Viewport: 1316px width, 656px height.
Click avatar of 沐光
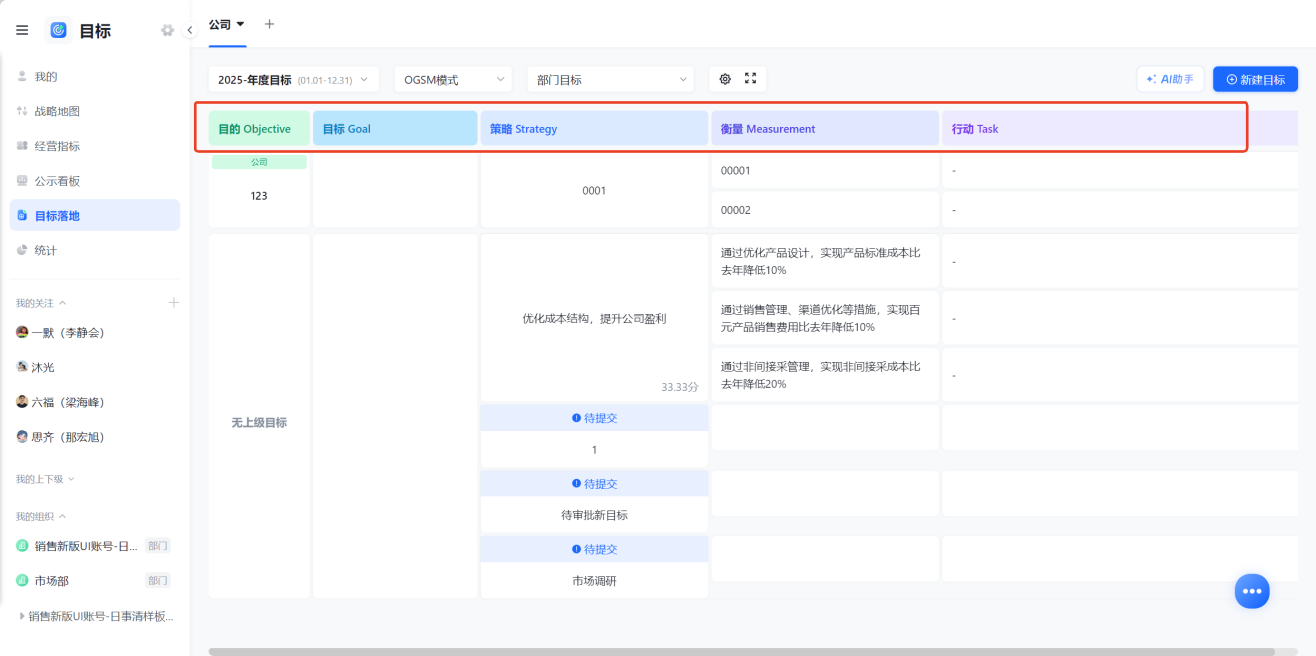click(x=22, y=367)
